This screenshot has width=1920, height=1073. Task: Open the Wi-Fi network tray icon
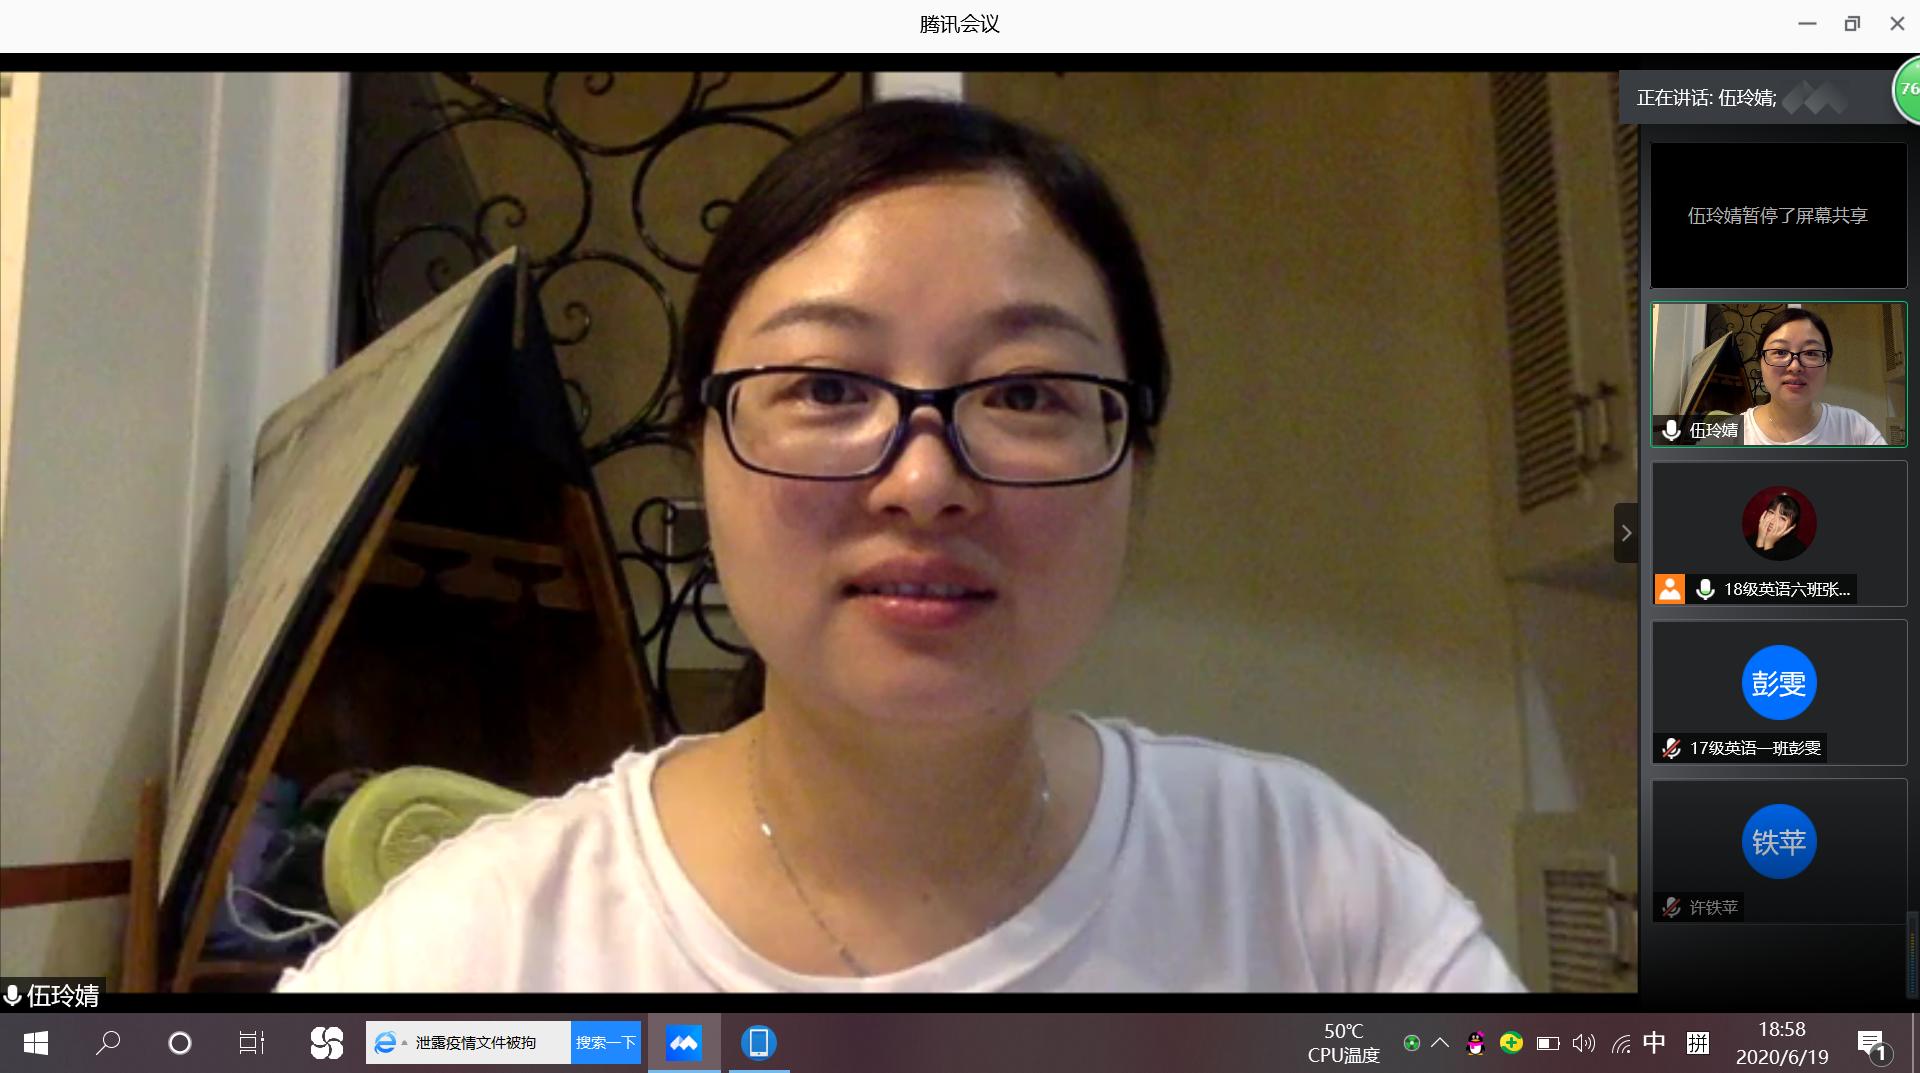[1620, 1044]
